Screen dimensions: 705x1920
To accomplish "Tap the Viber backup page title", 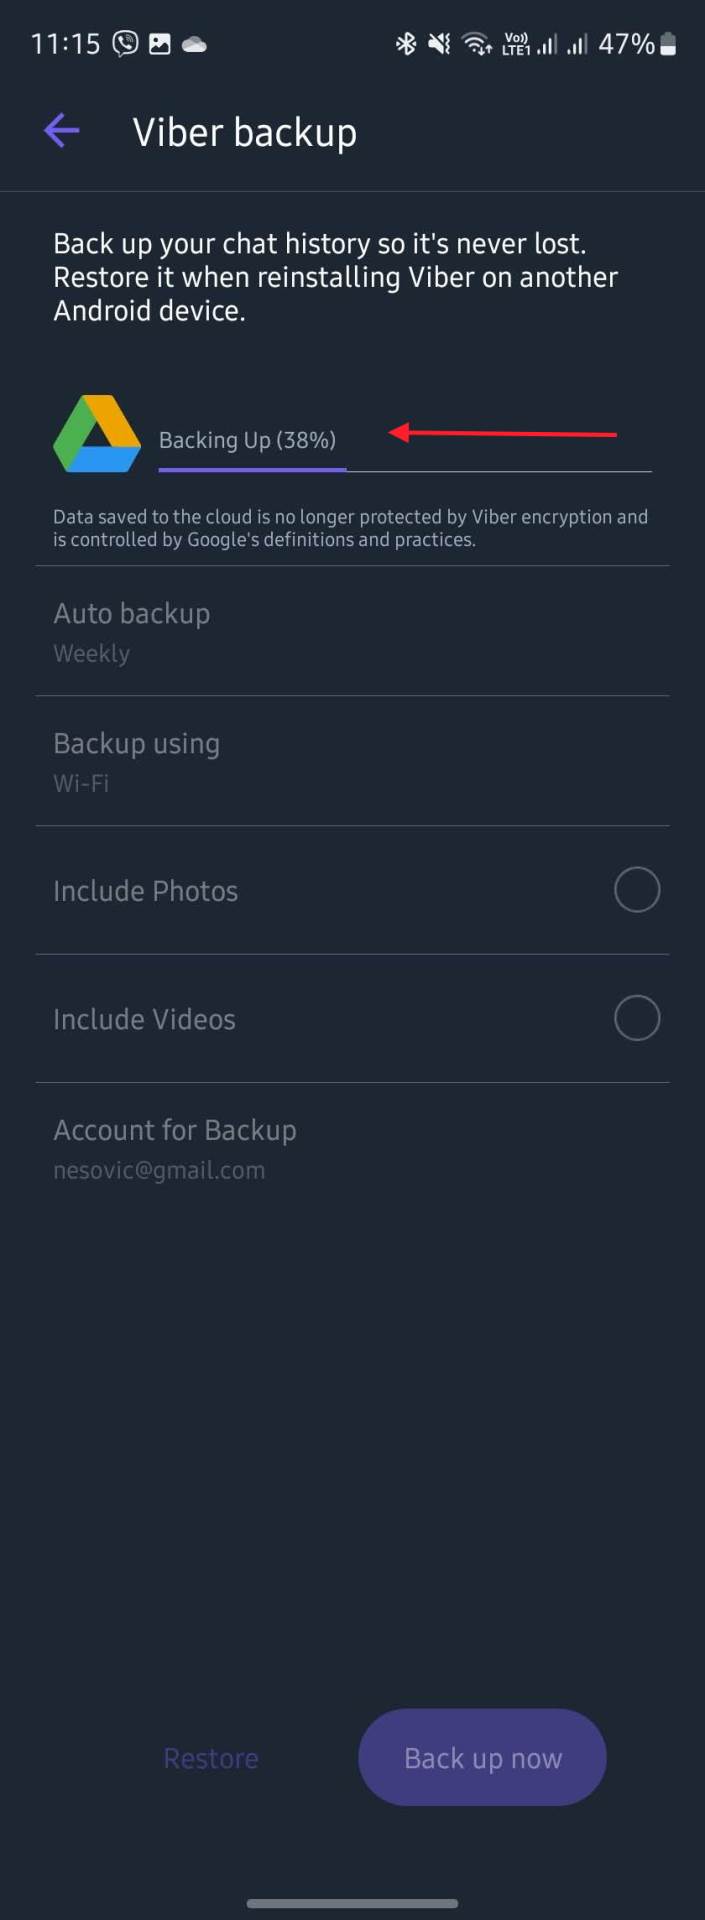I will 245,132.
